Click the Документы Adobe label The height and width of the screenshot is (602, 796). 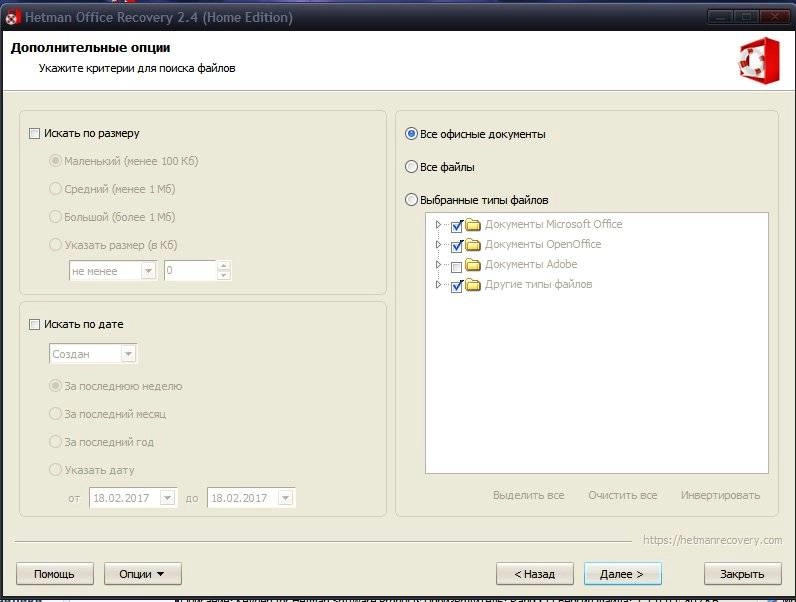[531, 264]
